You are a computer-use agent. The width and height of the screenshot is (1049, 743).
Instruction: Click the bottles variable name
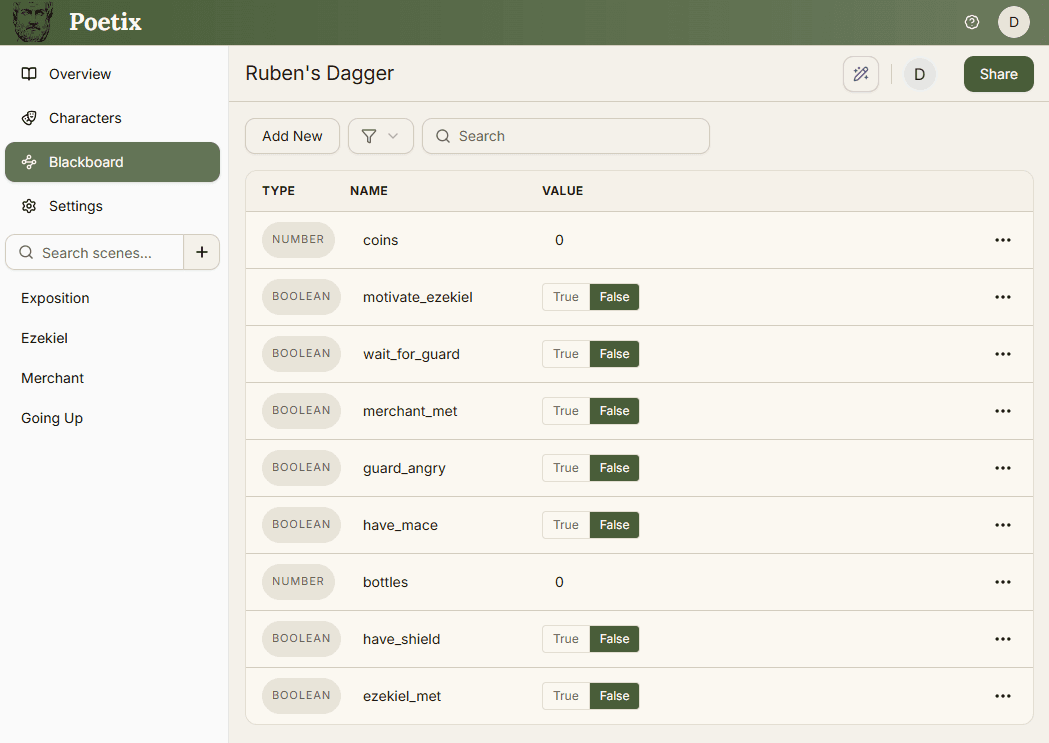385,582
